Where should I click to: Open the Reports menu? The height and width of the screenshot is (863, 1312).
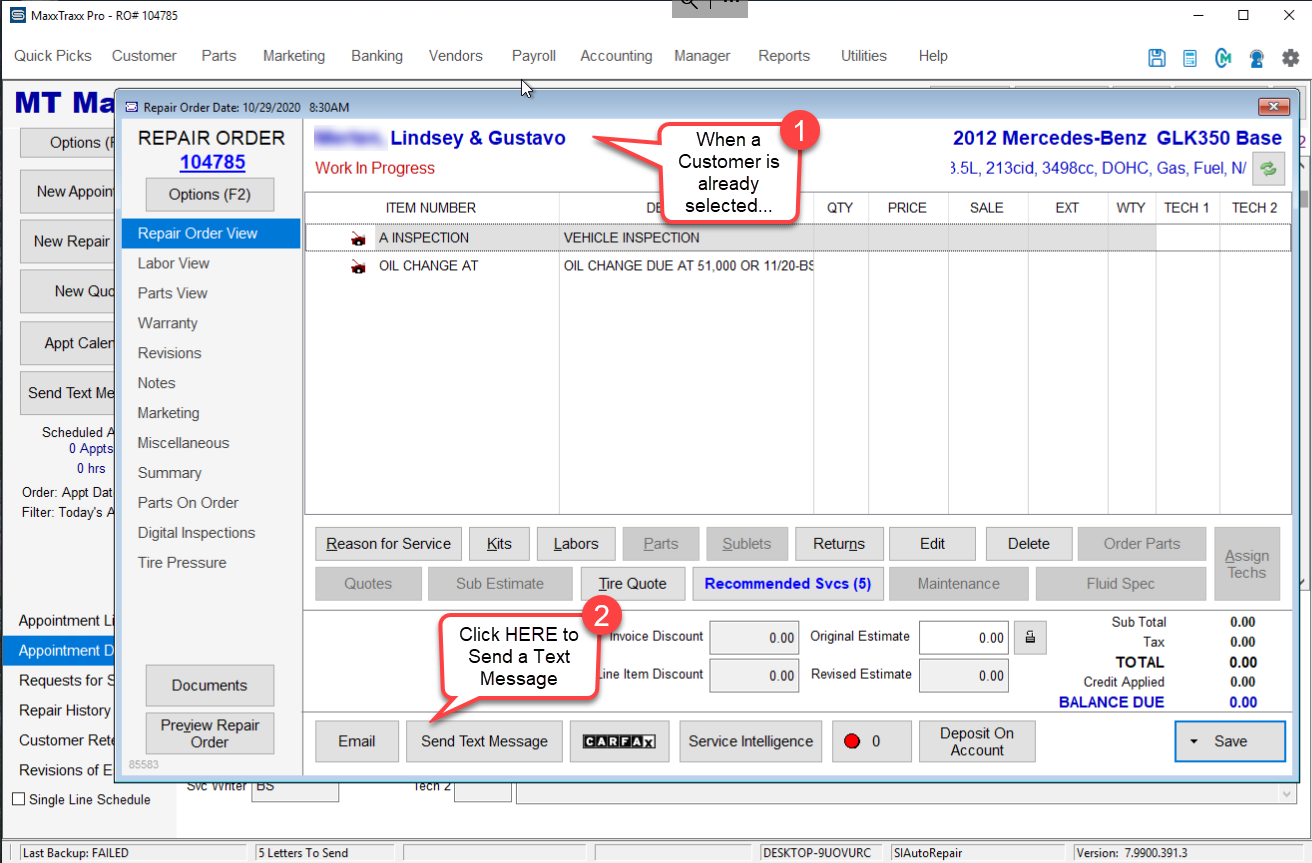pyautogui.click(x=784, y=56)
